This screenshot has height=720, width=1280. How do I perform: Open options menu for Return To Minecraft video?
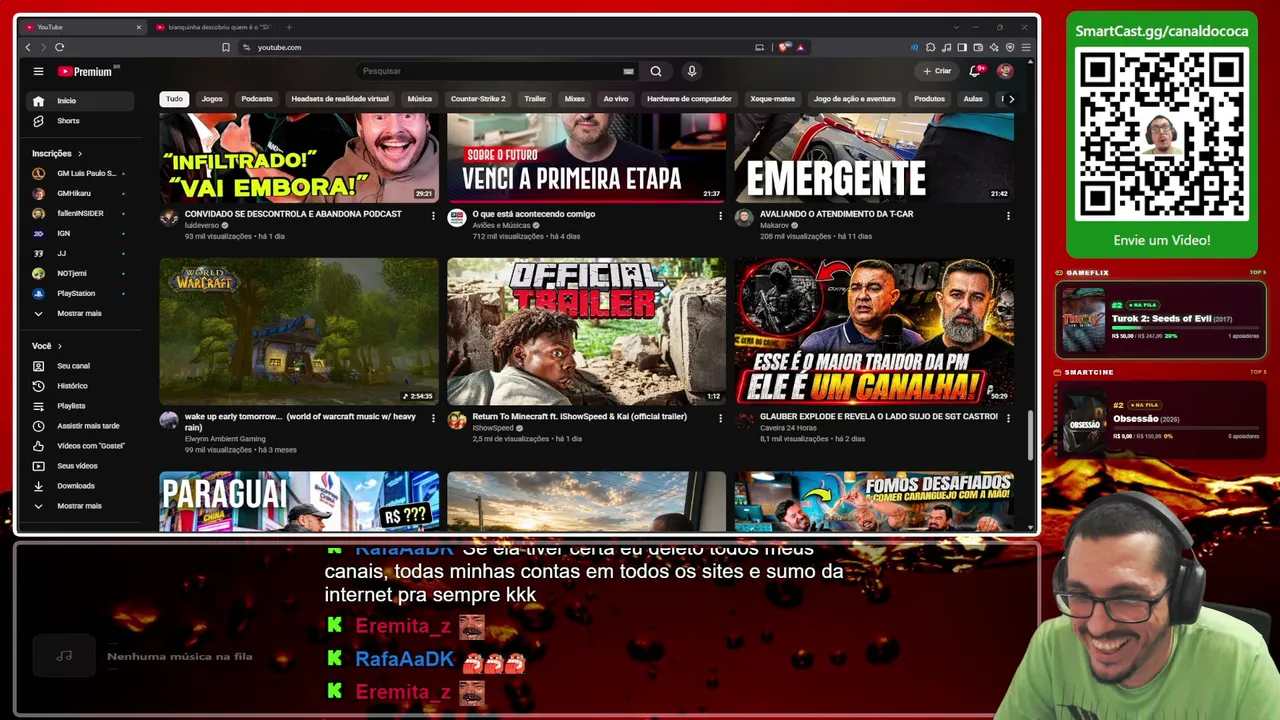pyautogui.click(x=720, y=418)
